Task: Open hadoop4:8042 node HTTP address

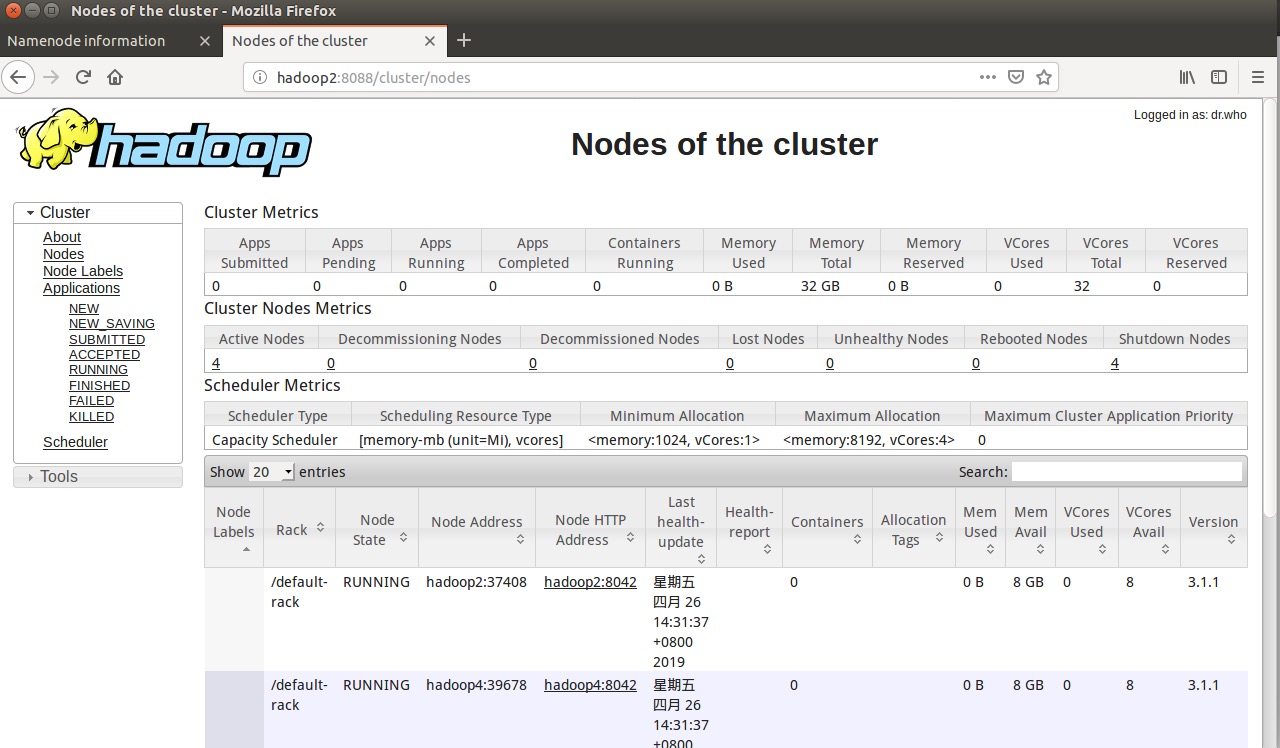Action: click(590, 685)
